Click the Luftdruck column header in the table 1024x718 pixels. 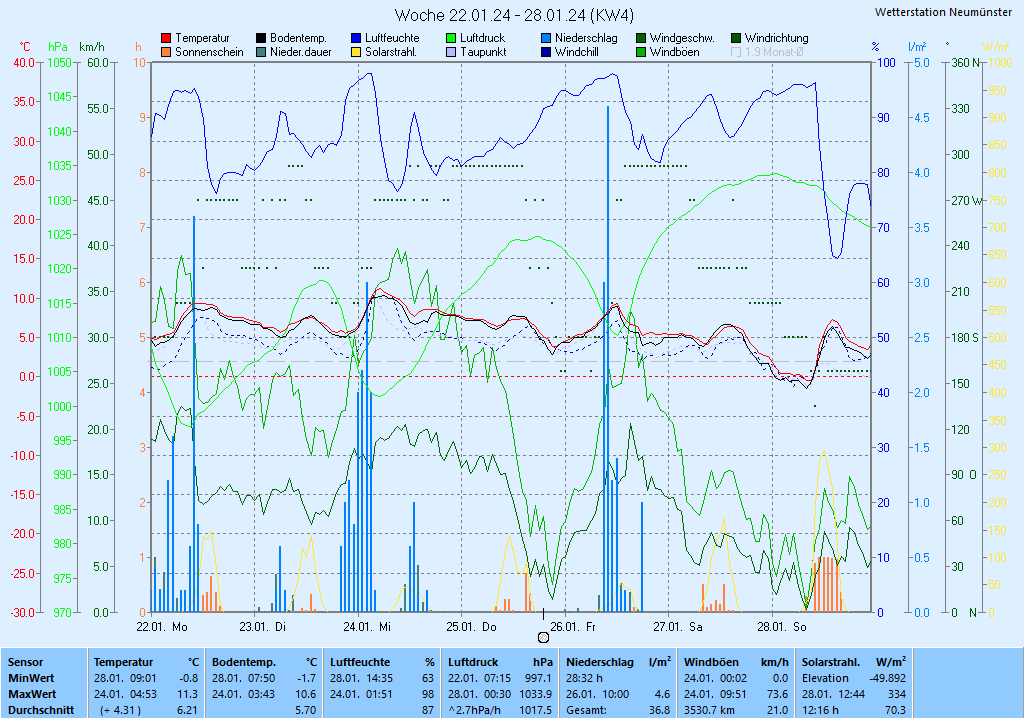[473, 662]
